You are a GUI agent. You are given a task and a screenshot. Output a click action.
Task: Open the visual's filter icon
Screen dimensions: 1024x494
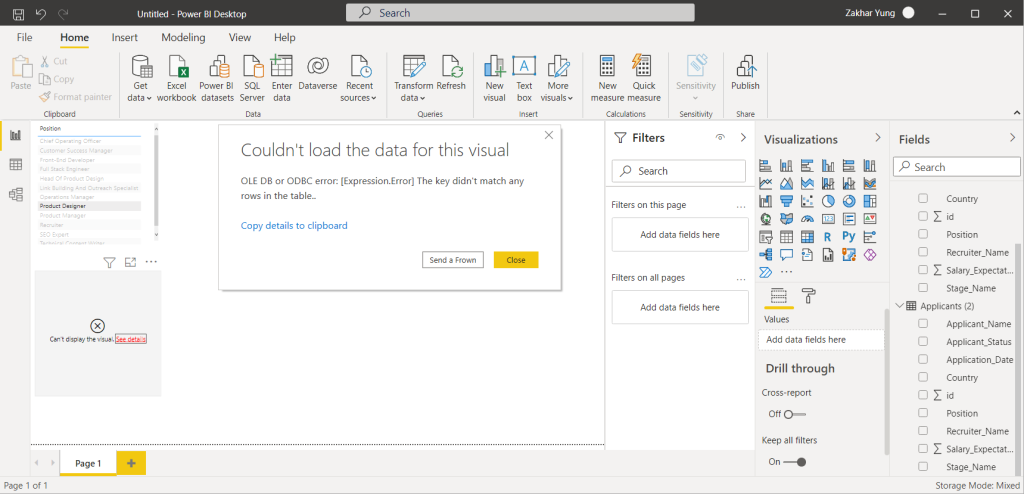coord(110,262)
